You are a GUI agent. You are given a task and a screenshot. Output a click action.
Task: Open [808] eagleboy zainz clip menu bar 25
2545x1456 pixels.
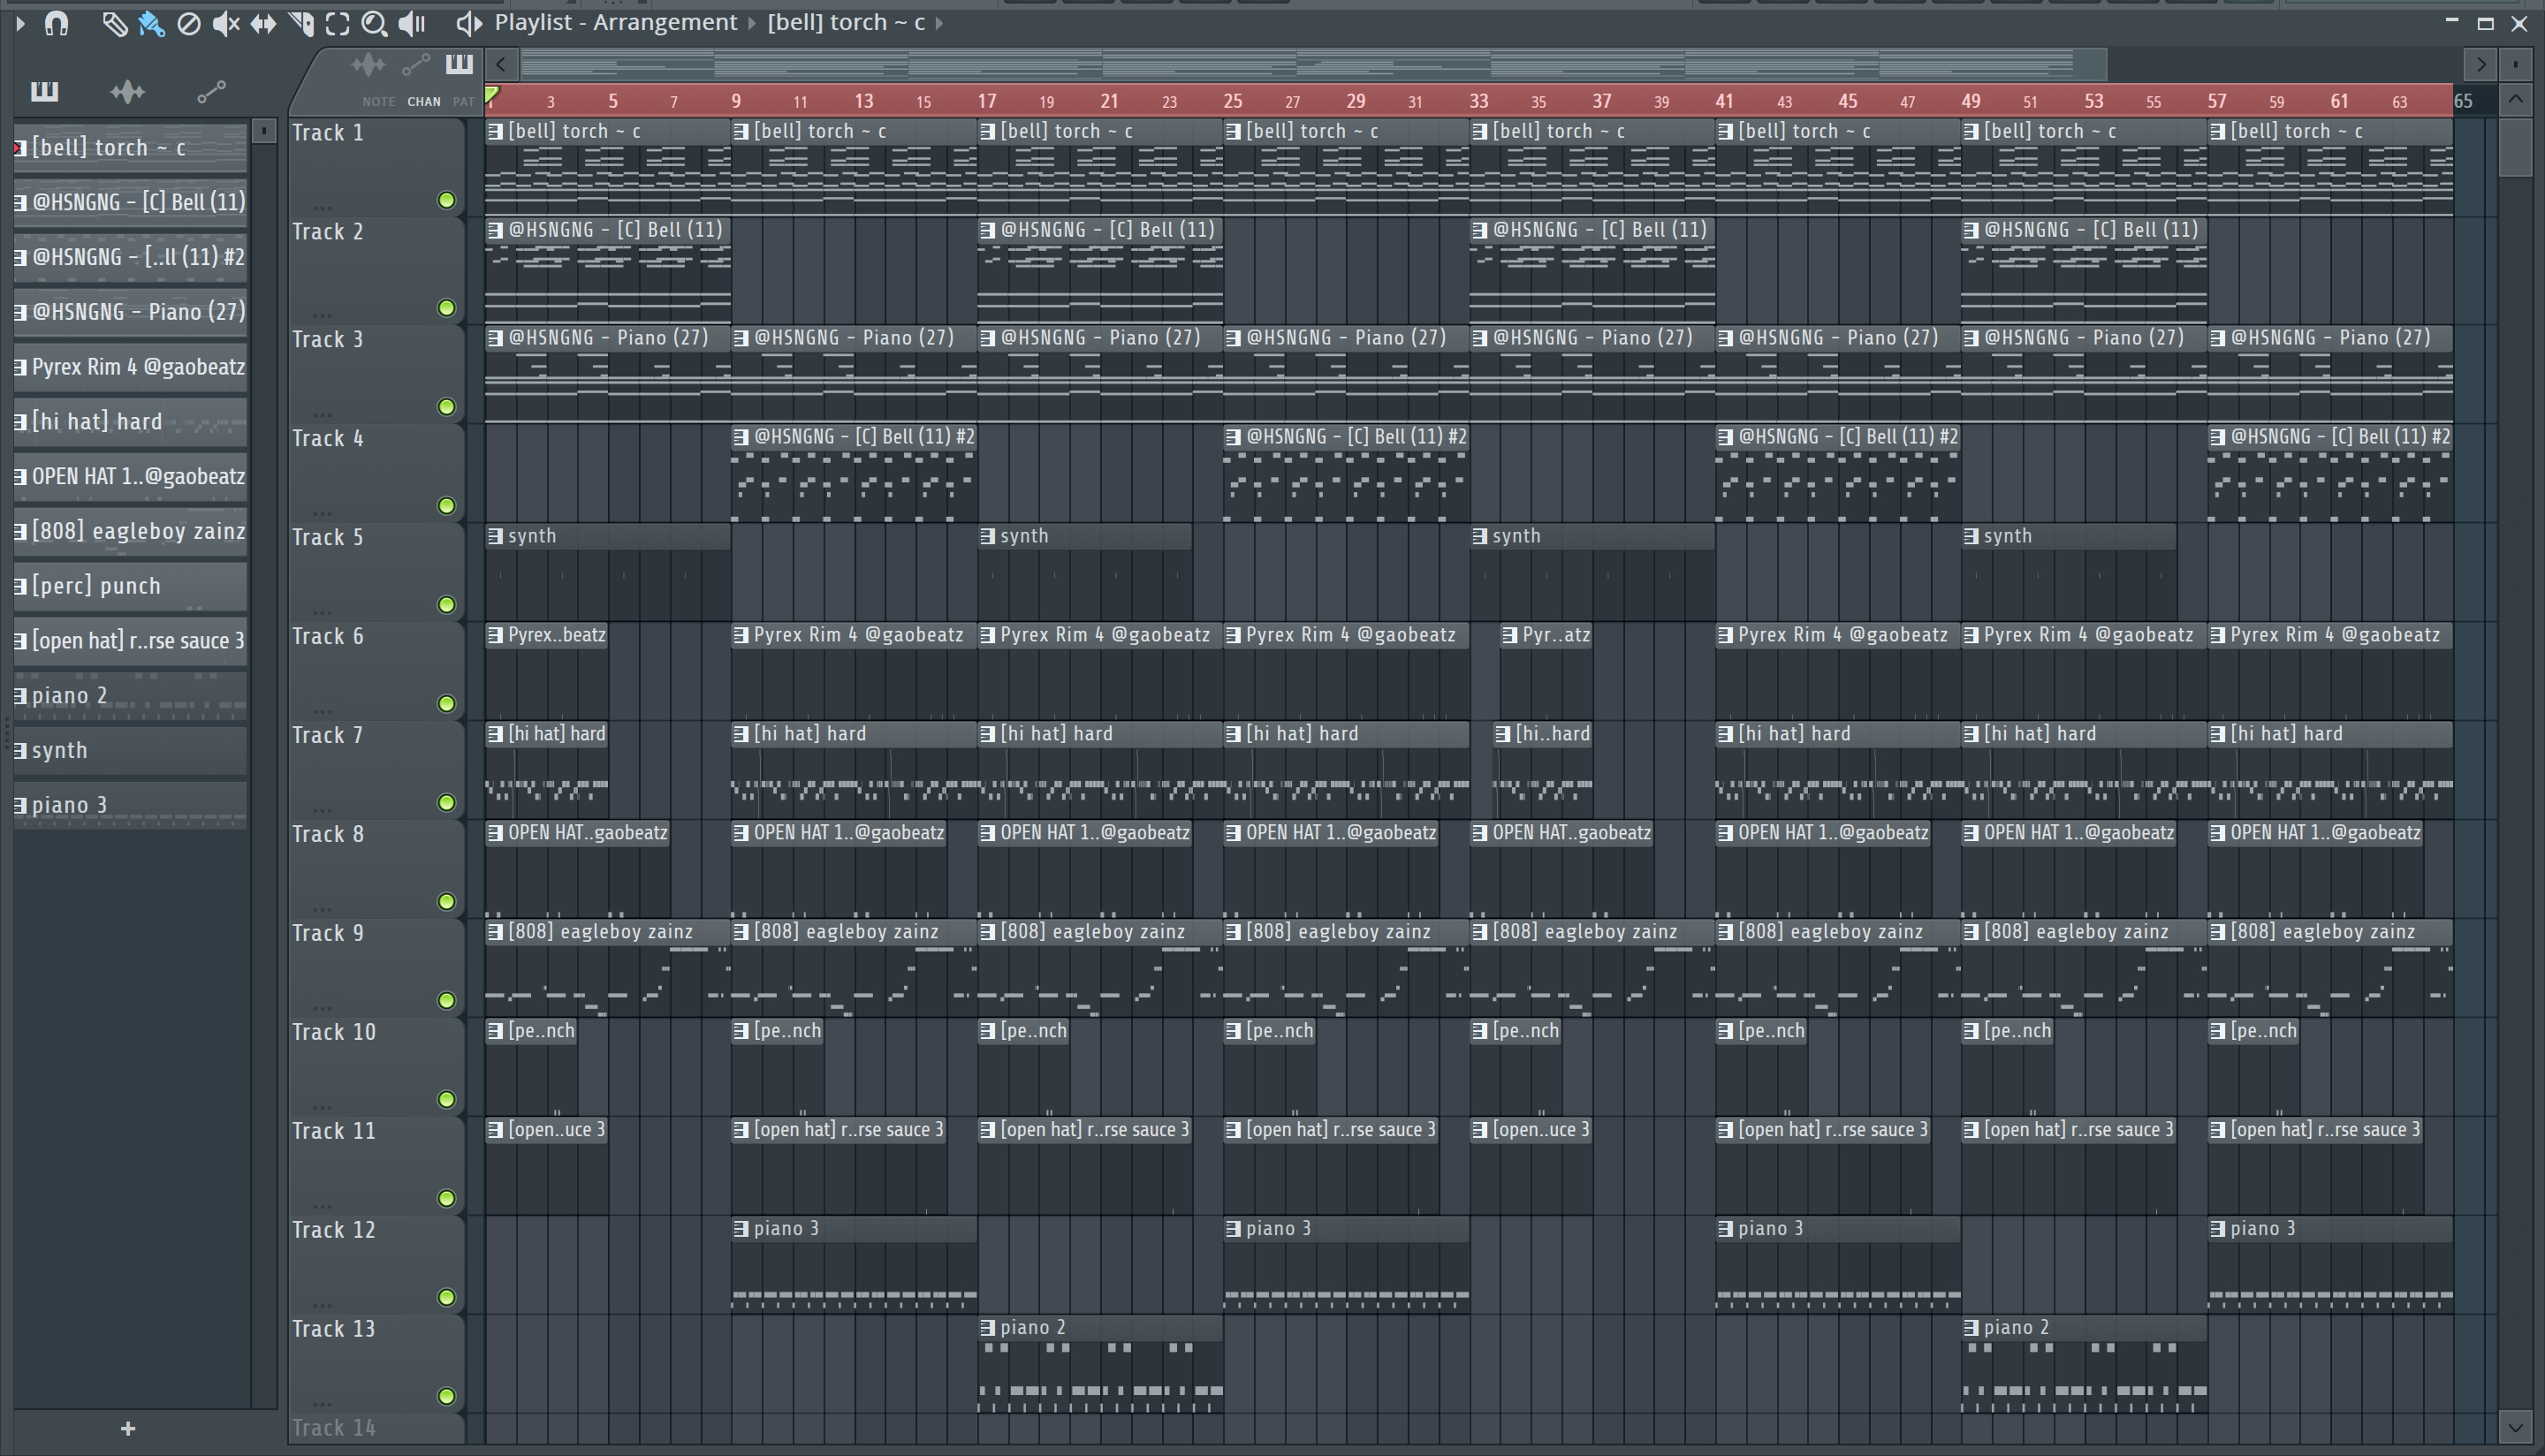[x=1234, y=932]
